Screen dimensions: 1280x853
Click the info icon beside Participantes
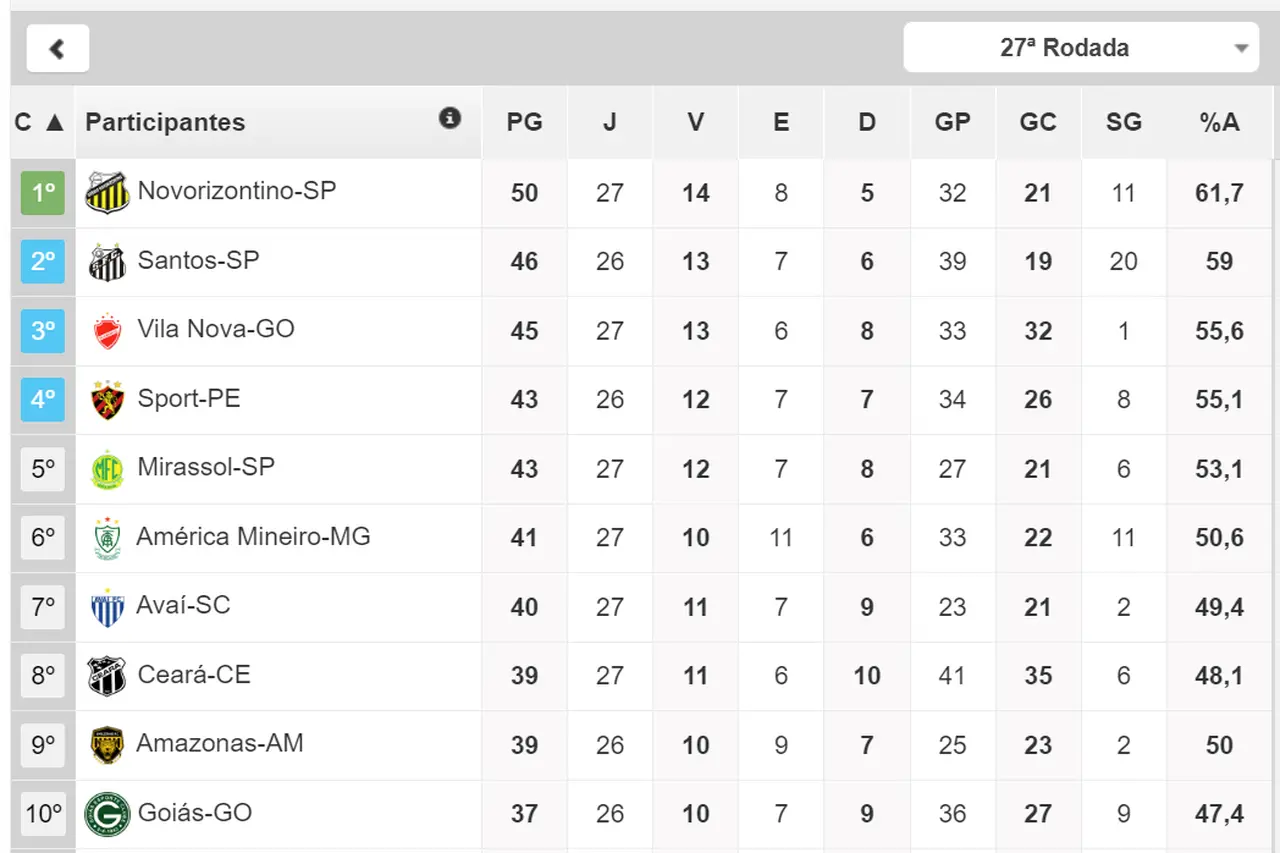point(450,119)
